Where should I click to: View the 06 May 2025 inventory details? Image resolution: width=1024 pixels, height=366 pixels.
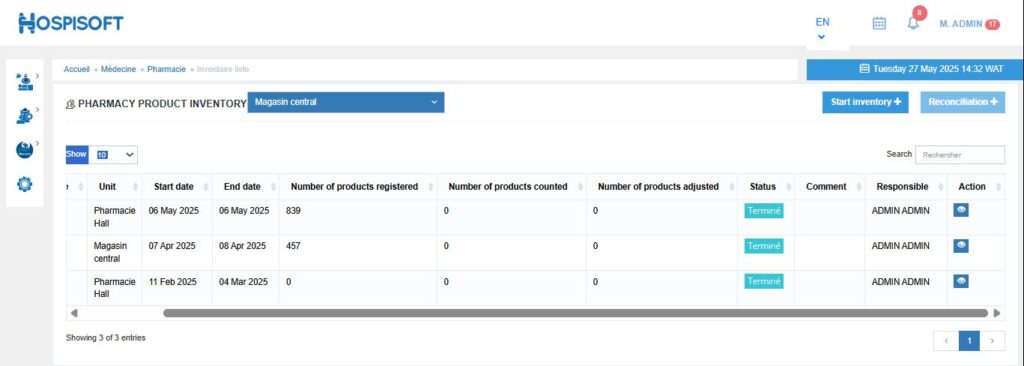(961, 210)
